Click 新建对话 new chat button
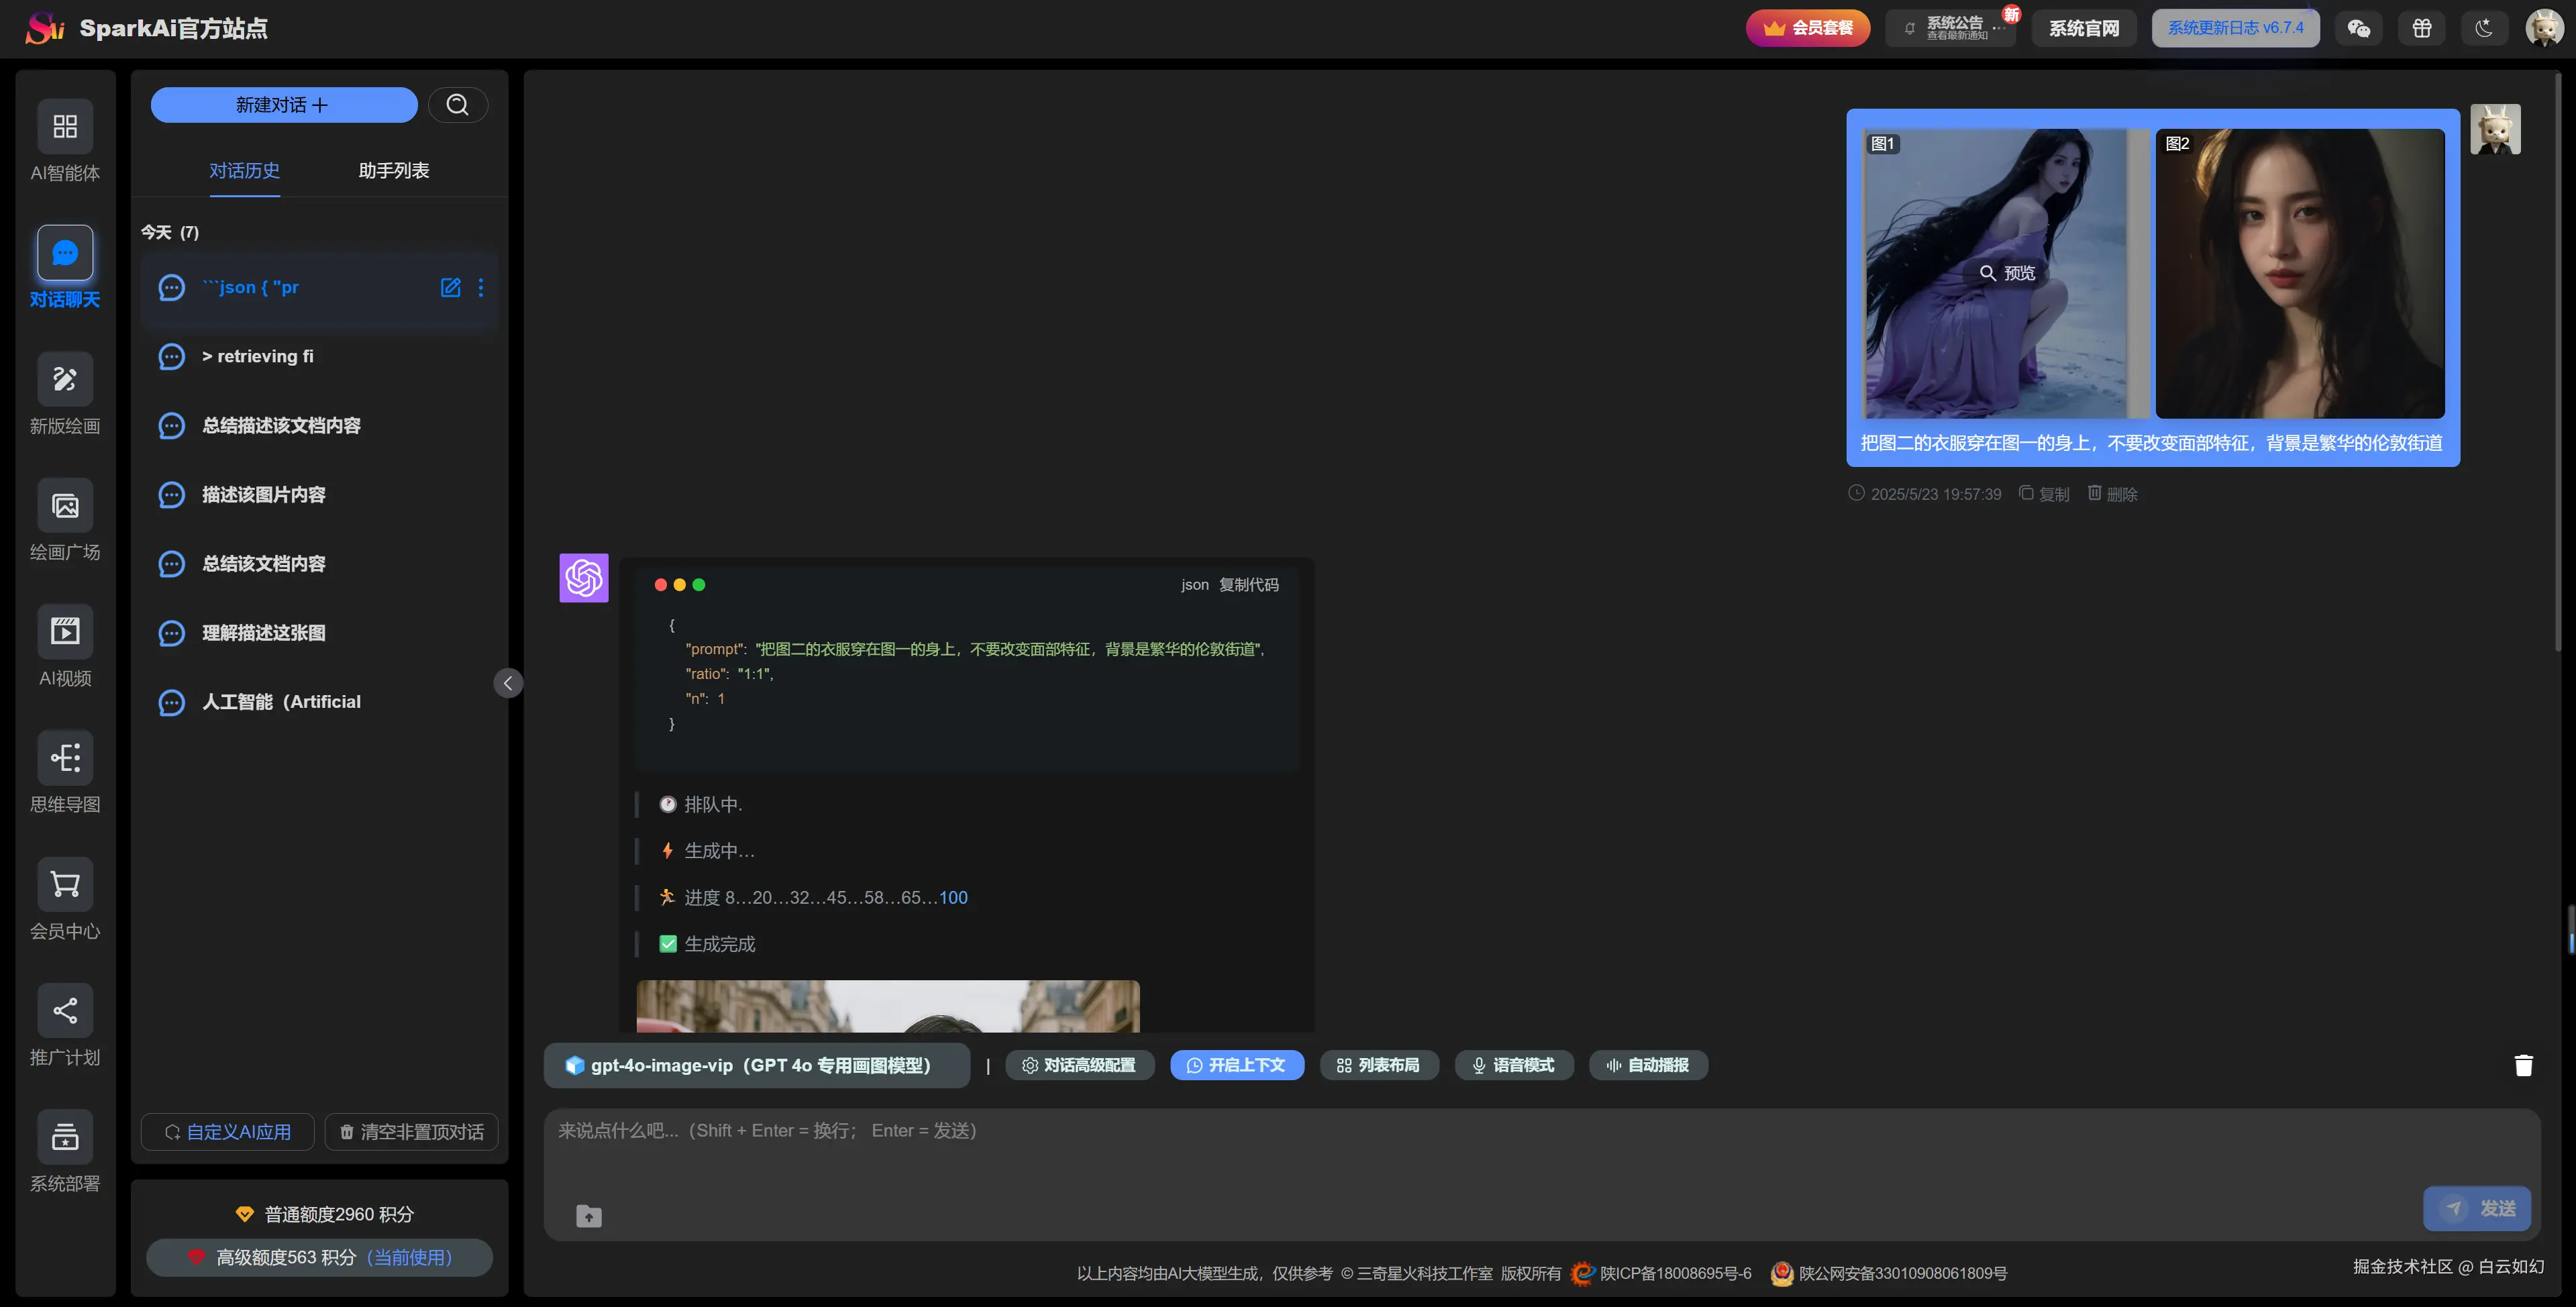The image size is (2576, 1307). 283,105
